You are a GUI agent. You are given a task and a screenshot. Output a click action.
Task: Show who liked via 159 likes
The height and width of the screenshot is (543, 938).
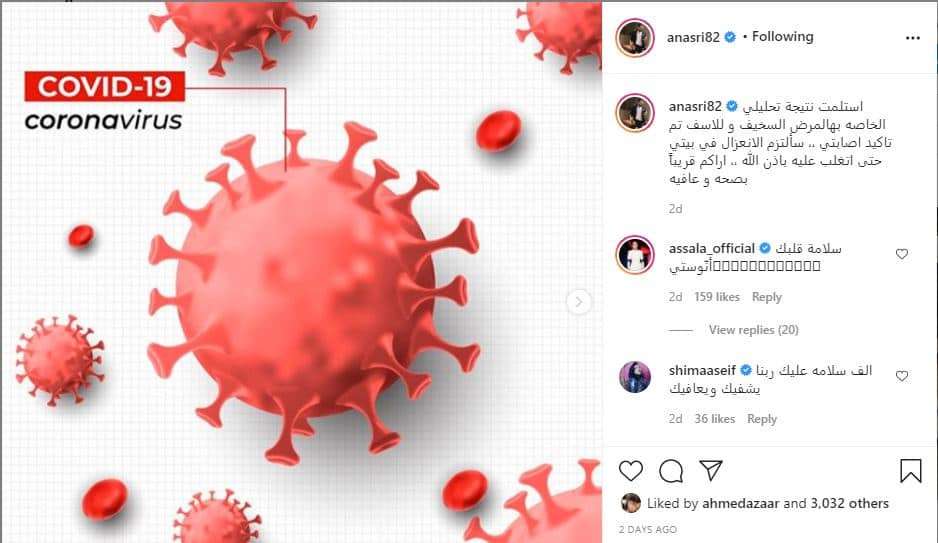[717, 297]
